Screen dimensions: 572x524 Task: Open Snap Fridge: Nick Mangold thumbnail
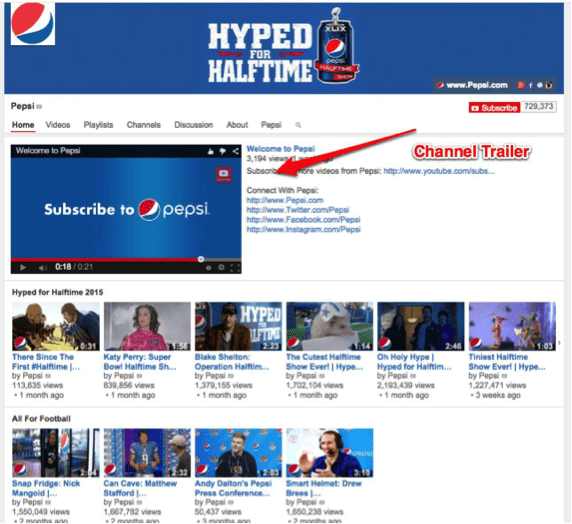[56, 453]
